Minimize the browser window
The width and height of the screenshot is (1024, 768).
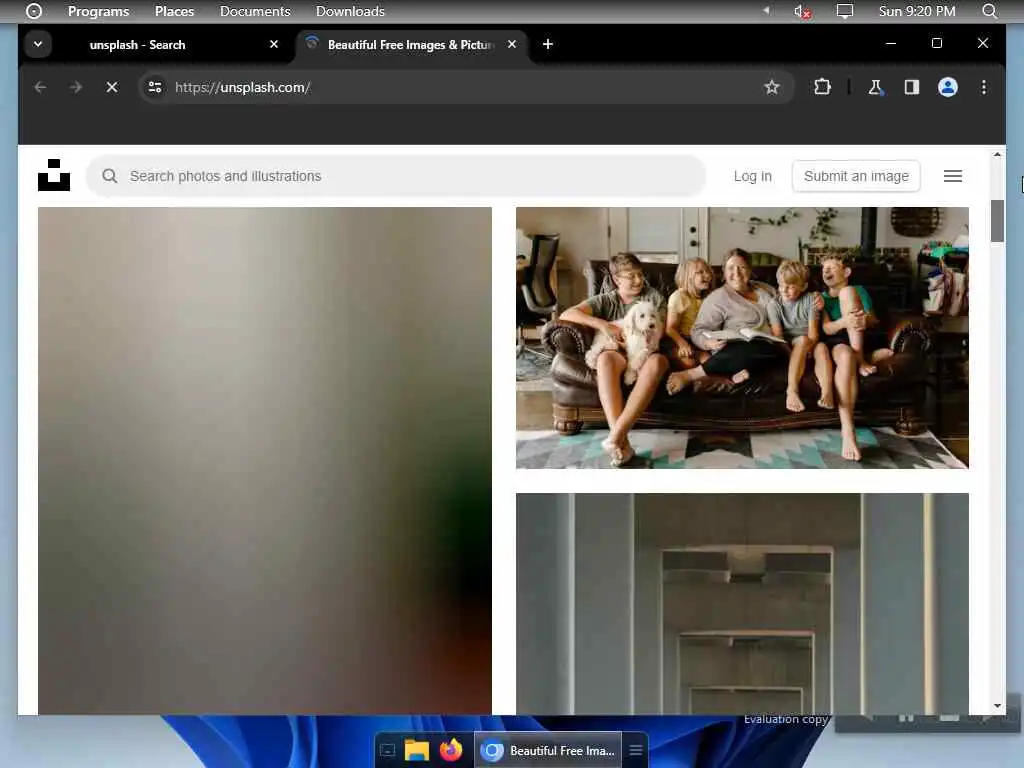[891, 43]
